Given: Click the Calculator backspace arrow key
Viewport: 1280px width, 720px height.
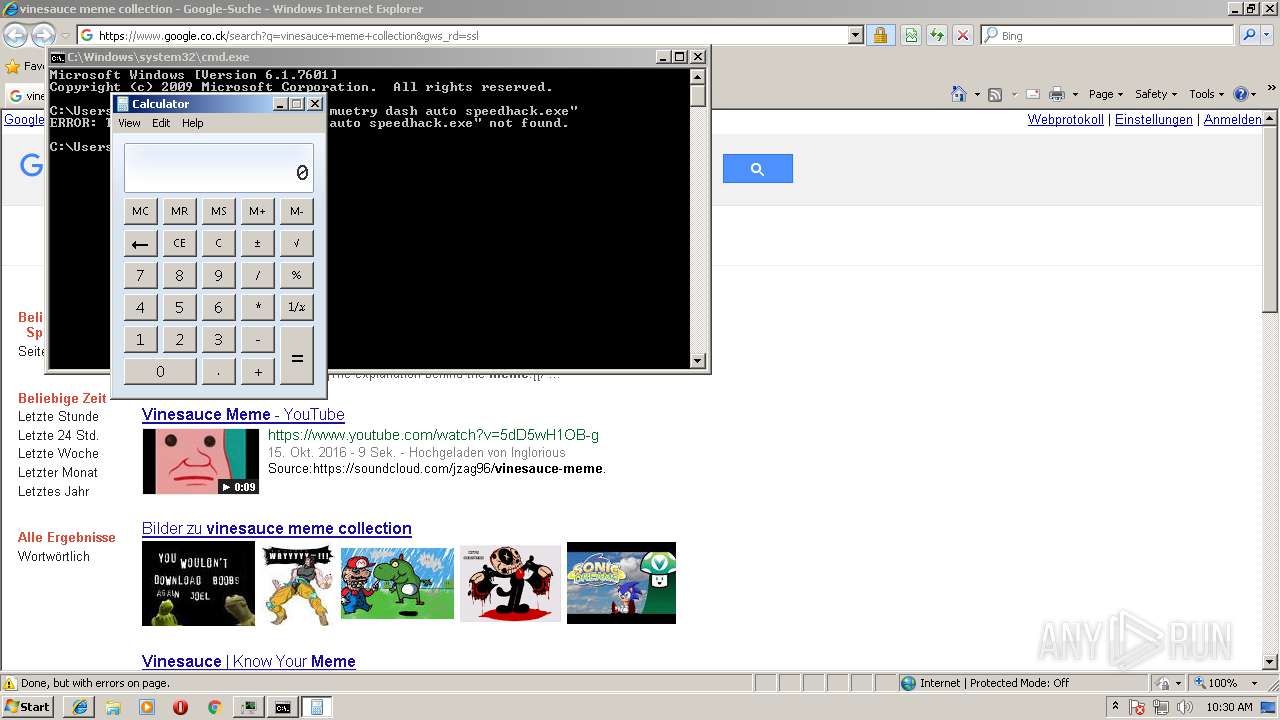Looking at the screenshot, I should 140,243.
